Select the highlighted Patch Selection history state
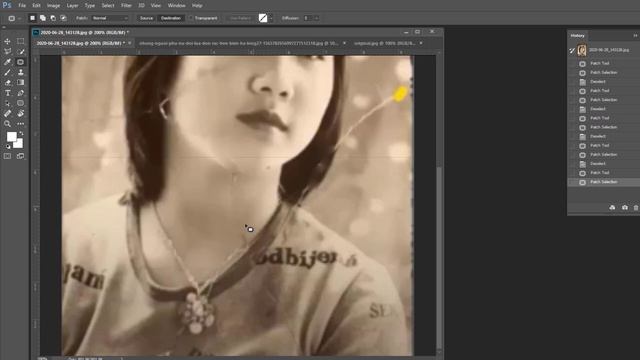 (604, 182)
